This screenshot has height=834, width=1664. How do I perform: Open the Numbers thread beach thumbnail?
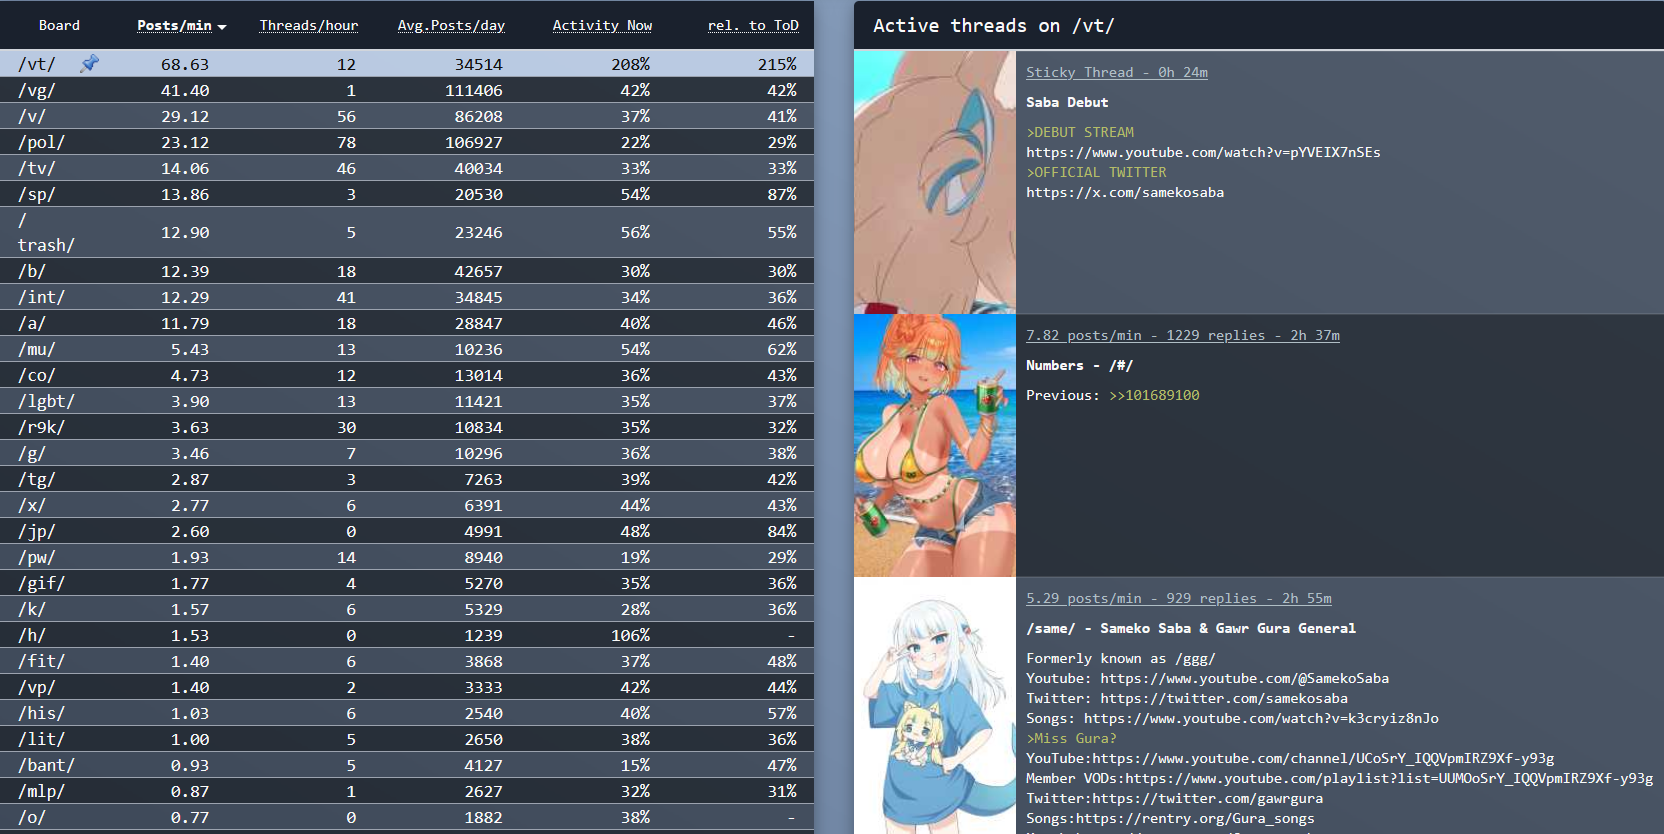pos(934,445)
